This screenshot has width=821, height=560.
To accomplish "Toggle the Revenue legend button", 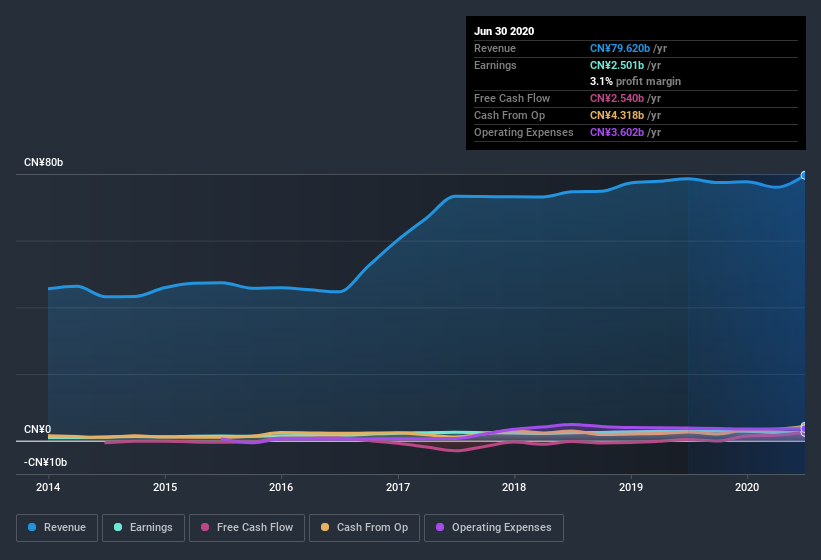I will (x=57, y=528).
